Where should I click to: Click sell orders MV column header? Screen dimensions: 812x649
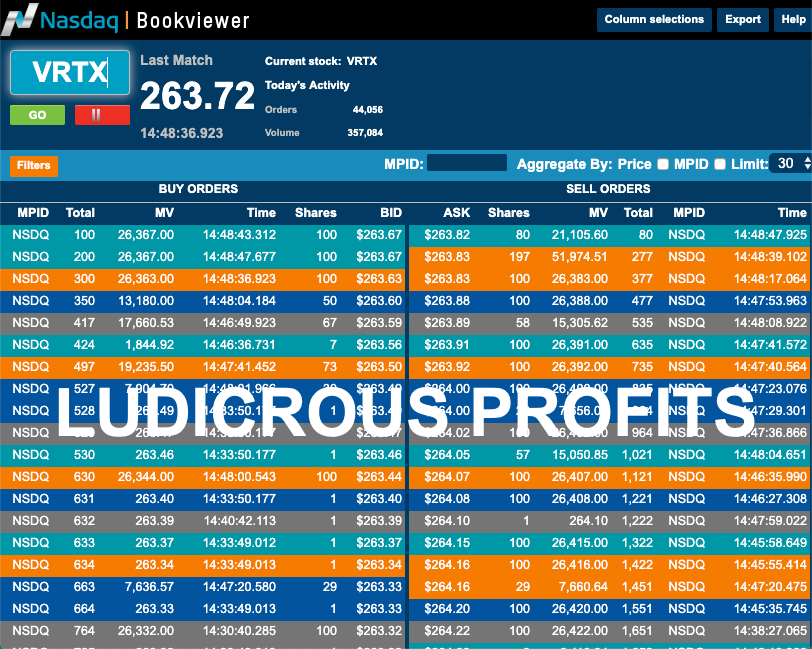[x=598, y=213]
